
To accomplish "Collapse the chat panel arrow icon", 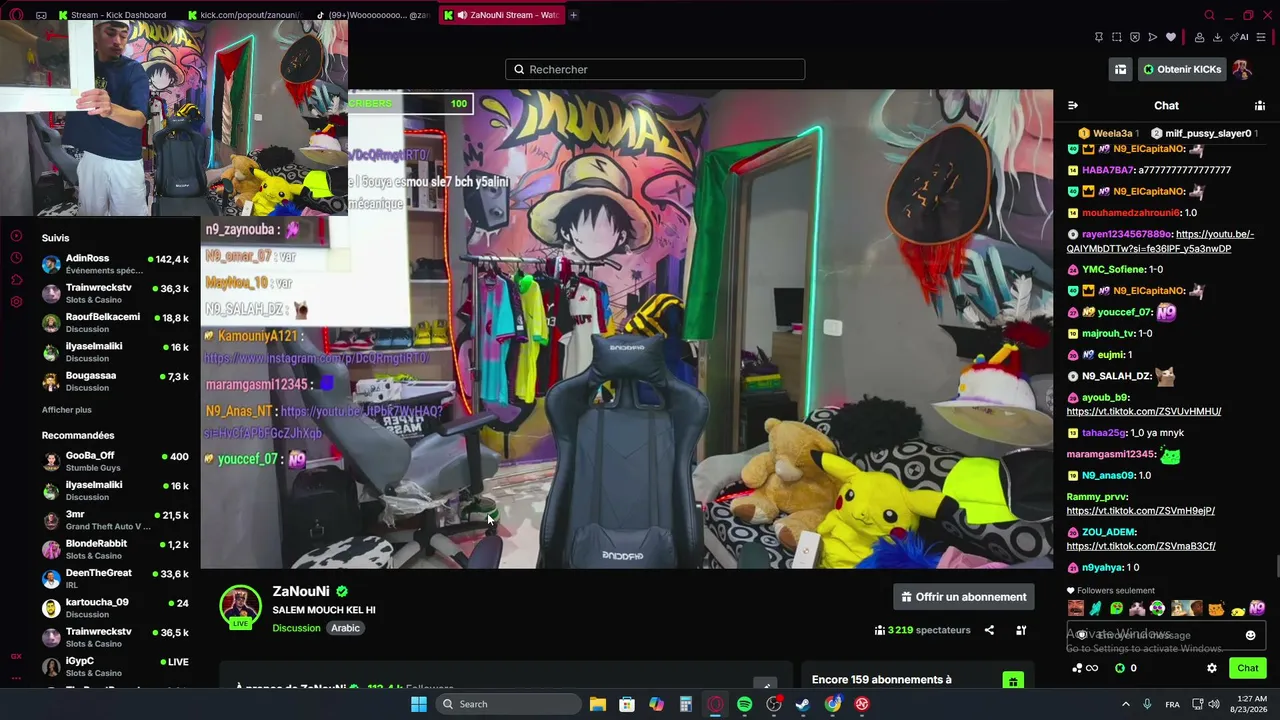I will (1073, 105).
